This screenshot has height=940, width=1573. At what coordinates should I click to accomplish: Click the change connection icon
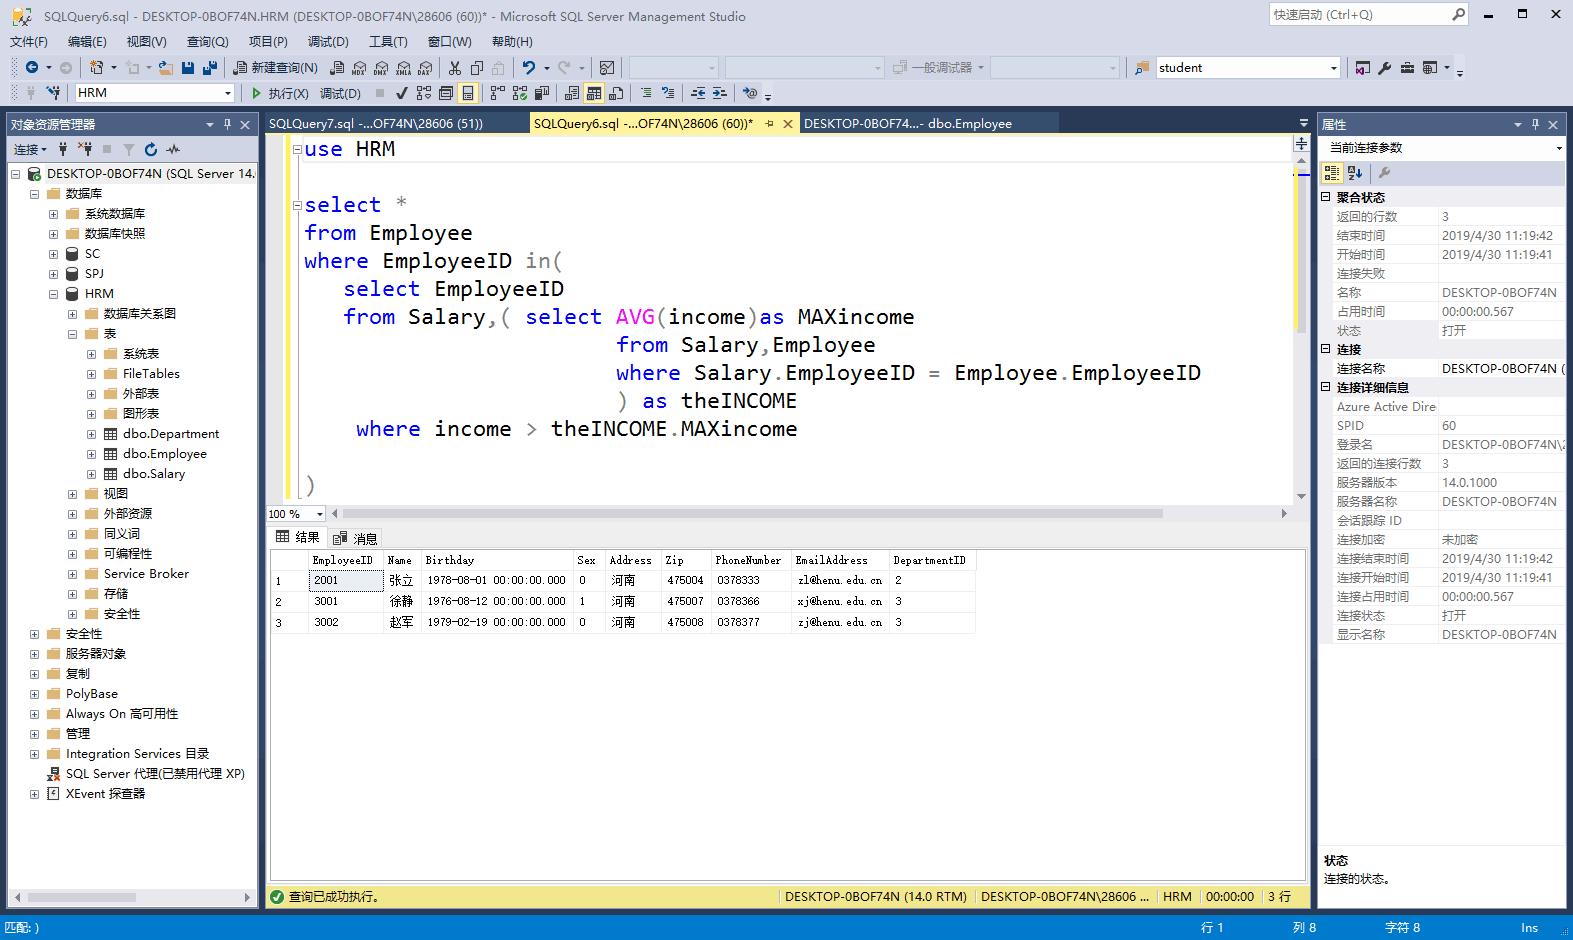click(x=53, y=93)
